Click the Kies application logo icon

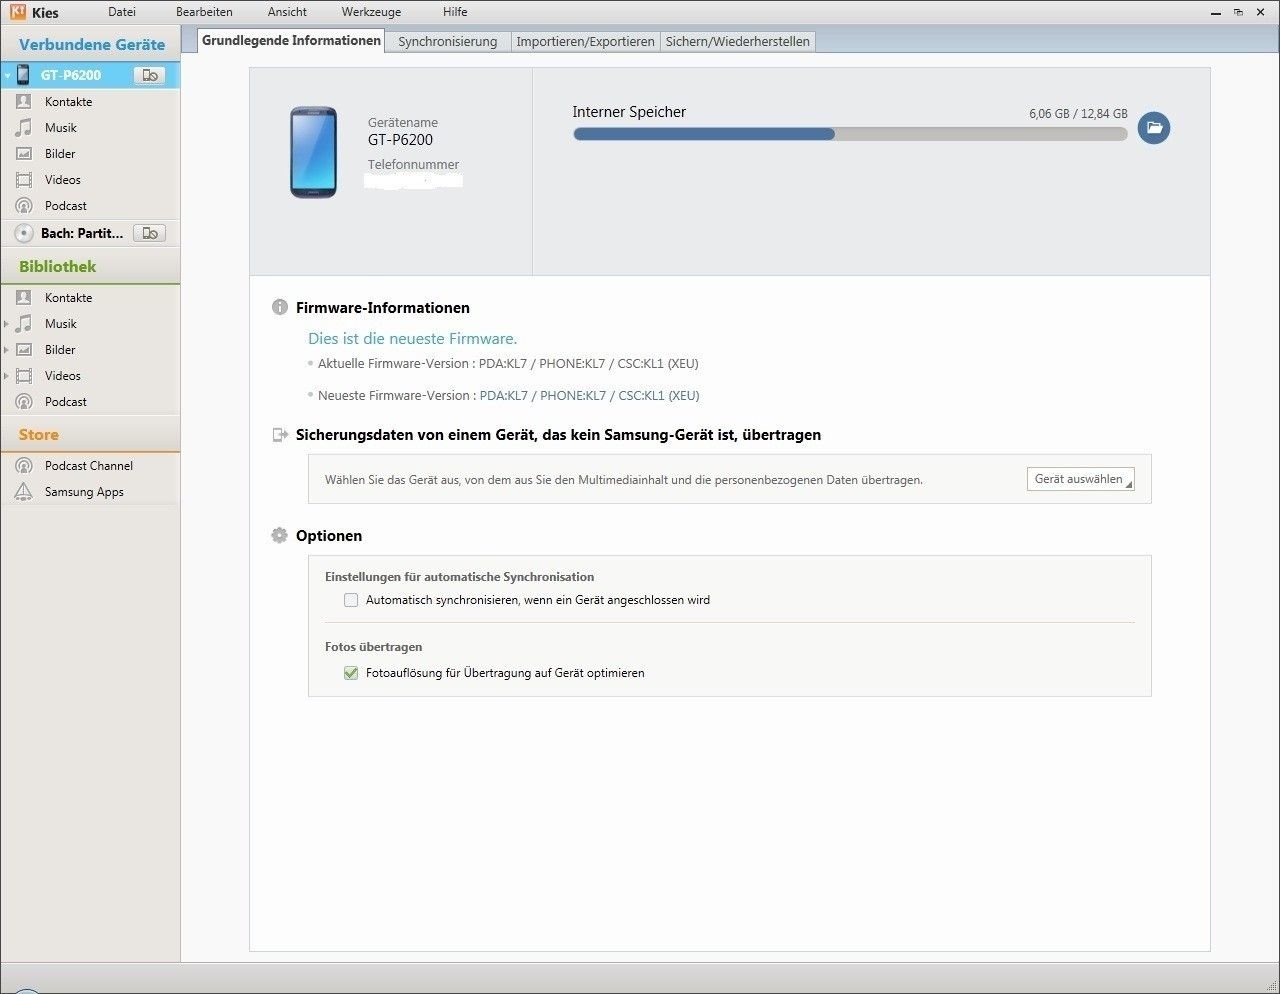17,12
